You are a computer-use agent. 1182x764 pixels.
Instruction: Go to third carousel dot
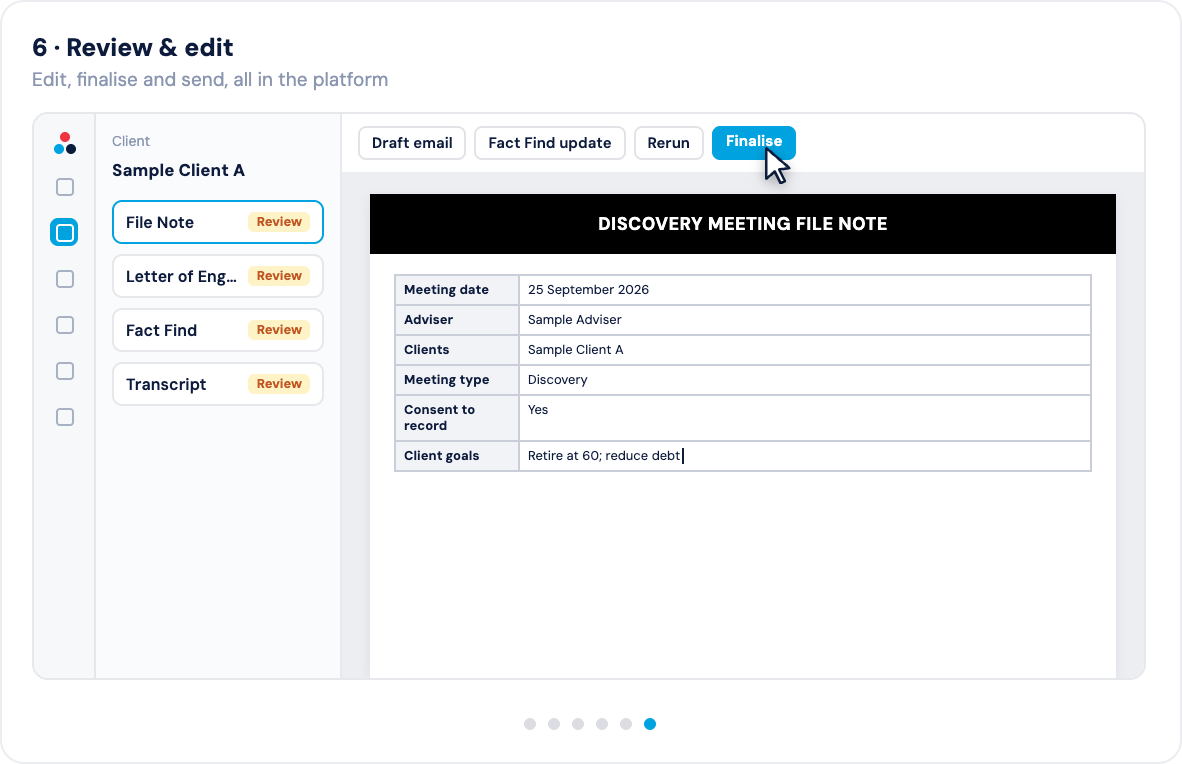coord(578,724)
